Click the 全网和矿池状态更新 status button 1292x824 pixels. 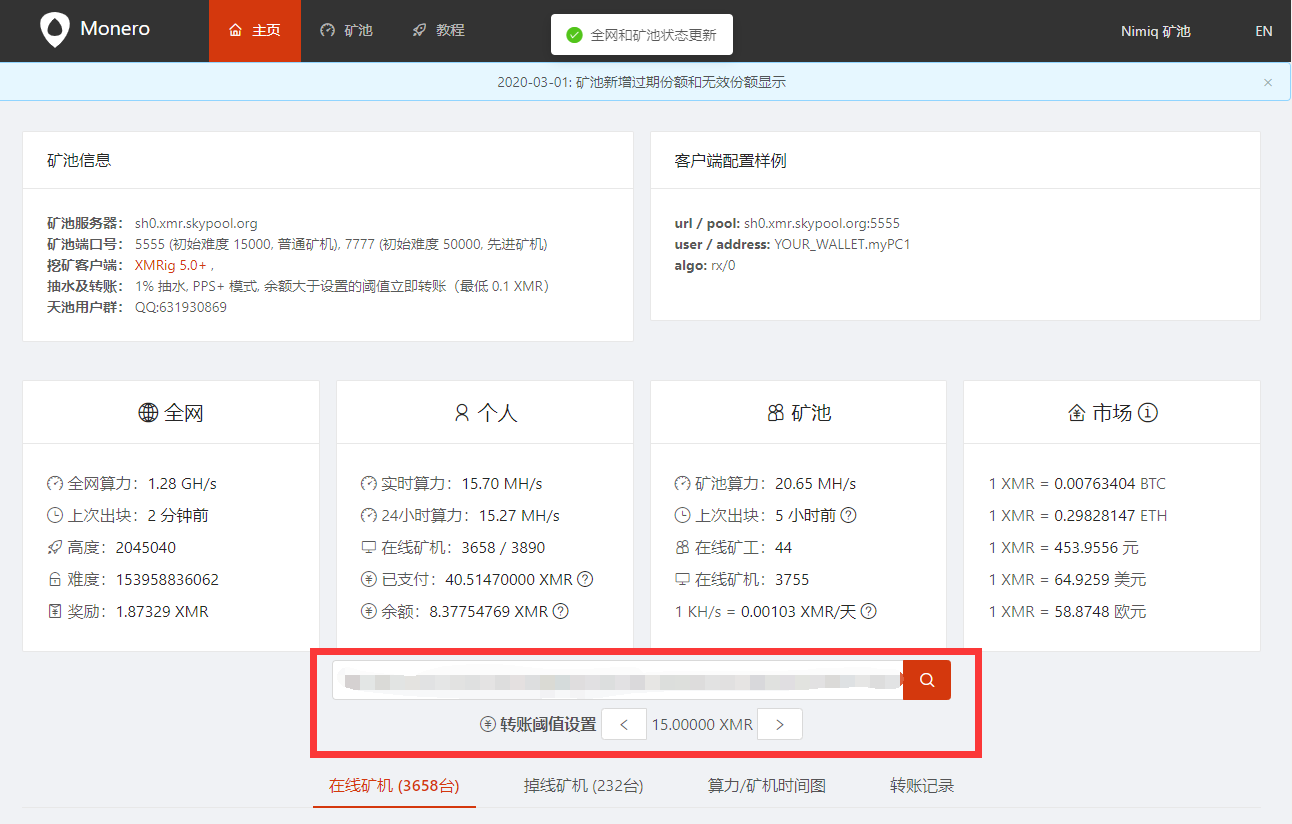click(x=641, y=34)
